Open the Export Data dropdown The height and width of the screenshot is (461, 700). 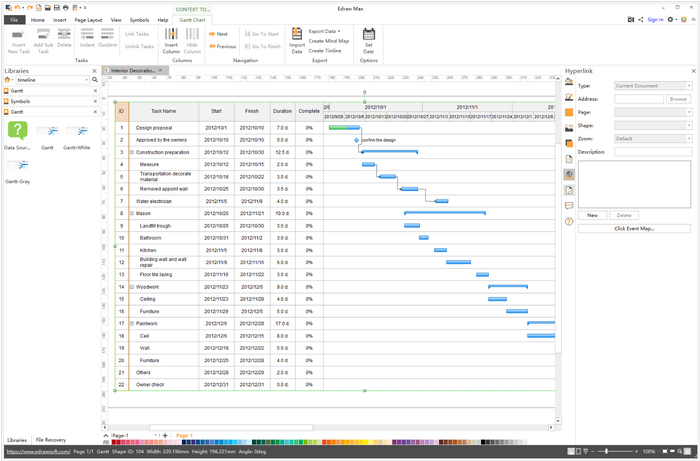click(324, 31)
